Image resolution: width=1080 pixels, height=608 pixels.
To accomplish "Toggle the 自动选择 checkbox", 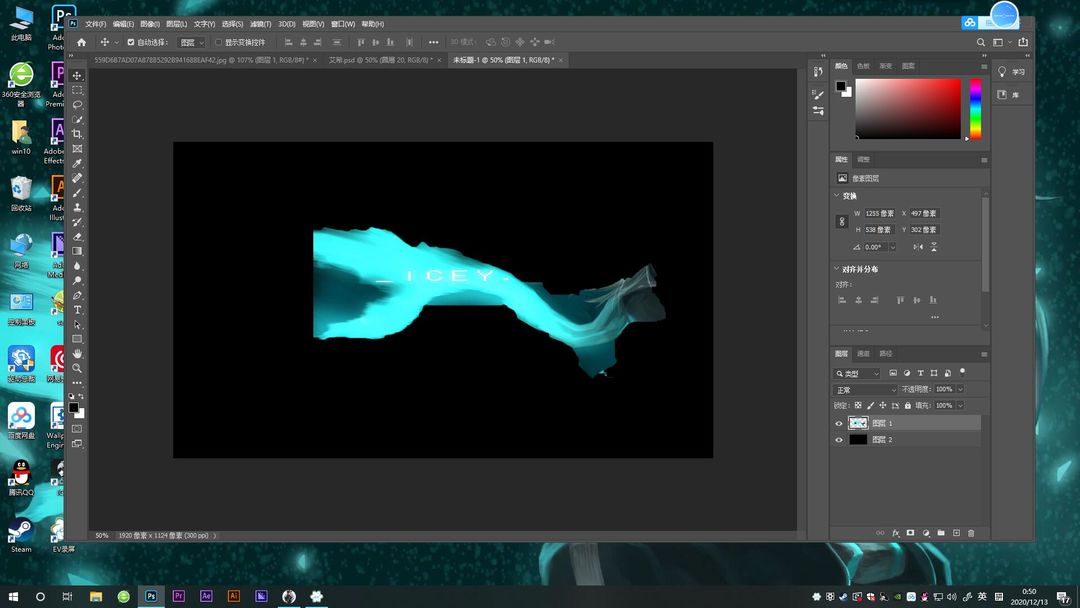I will pos(131,42).
